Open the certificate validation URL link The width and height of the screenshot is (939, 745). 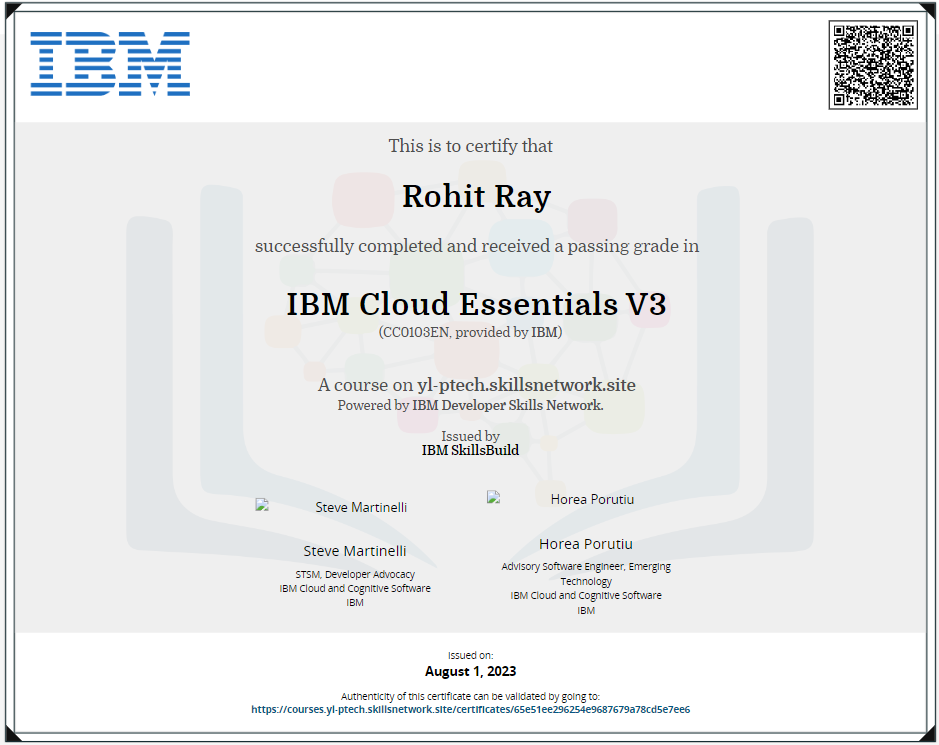coord(470,709)
